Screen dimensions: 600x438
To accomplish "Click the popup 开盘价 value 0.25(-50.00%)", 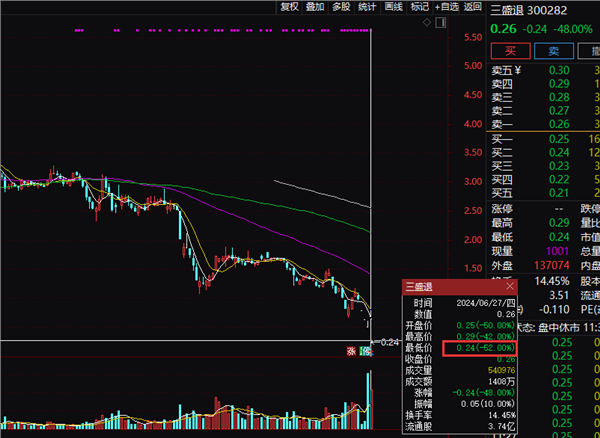I will click(x=486, y=326).
